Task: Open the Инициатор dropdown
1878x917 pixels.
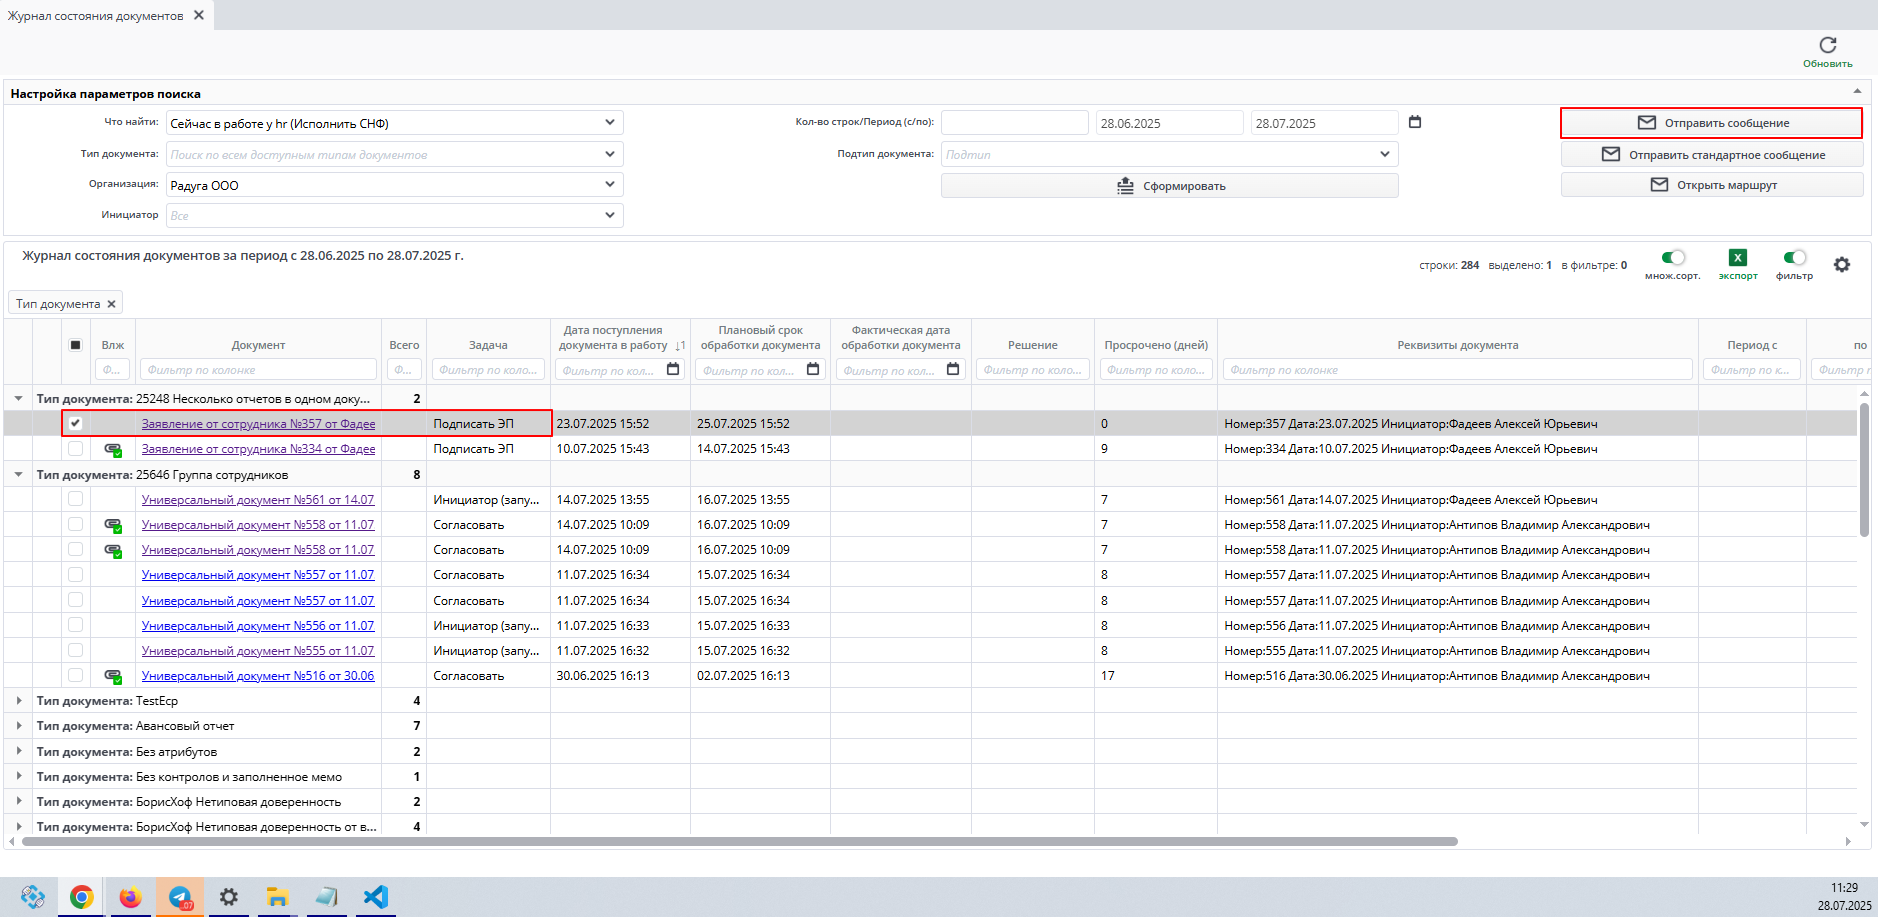Action: (610, 215)
